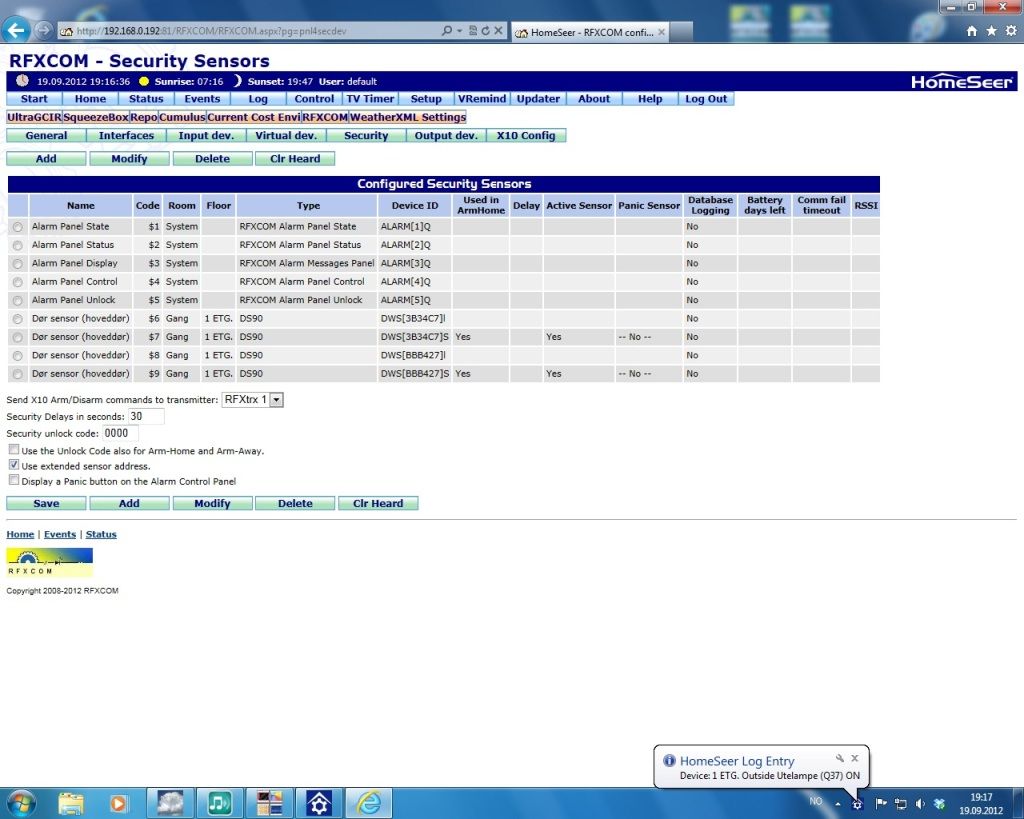This screenshot has height=819, width=1024.
Task: Click the Save button
Action: tap(46, 504)
